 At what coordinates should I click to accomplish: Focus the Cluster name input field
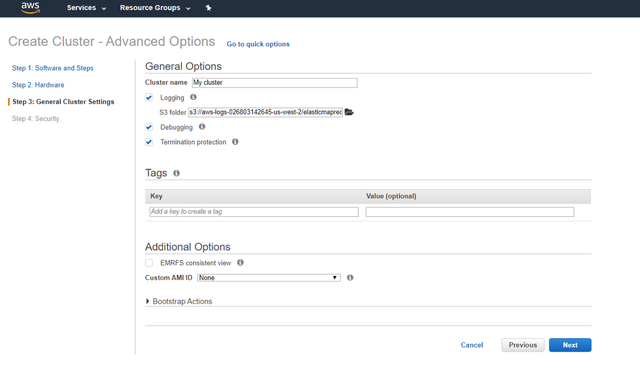275,82
